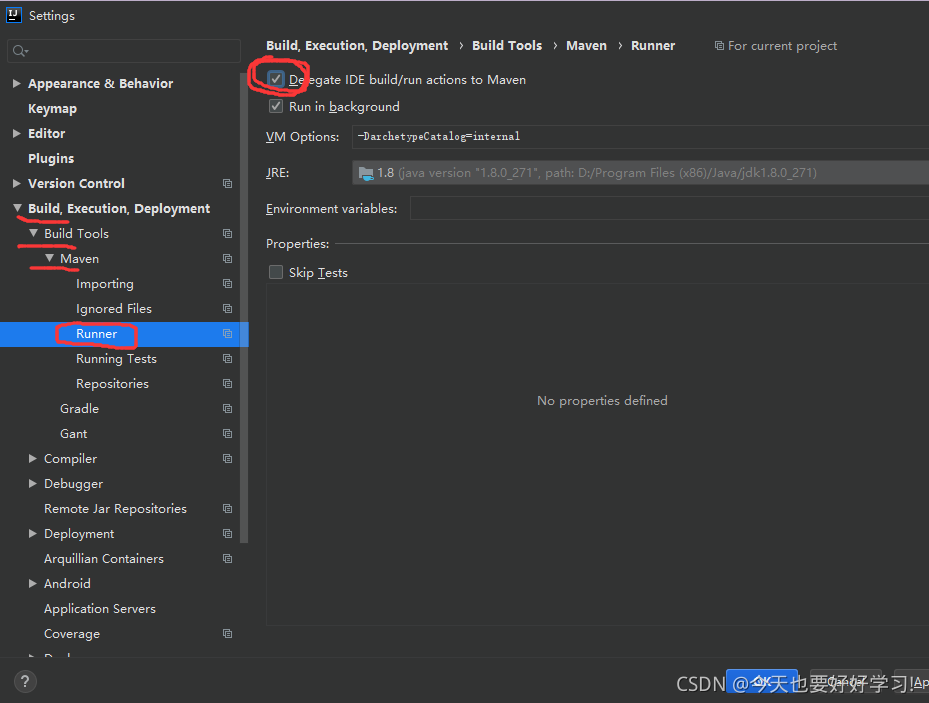Click project-level icon beside Remote Jar Repositories

(x=228, y=508)
